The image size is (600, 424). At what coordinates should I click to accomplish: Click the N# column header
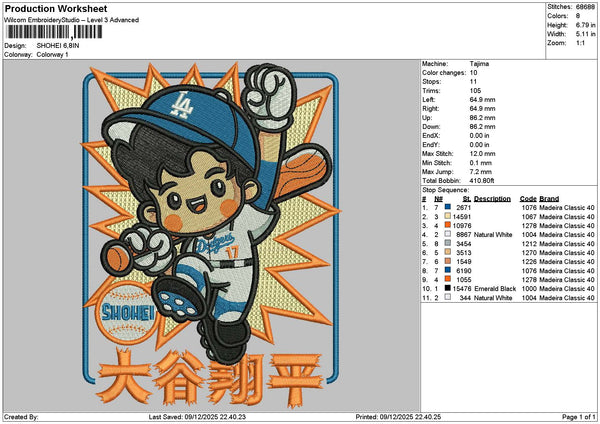[438, 199]
